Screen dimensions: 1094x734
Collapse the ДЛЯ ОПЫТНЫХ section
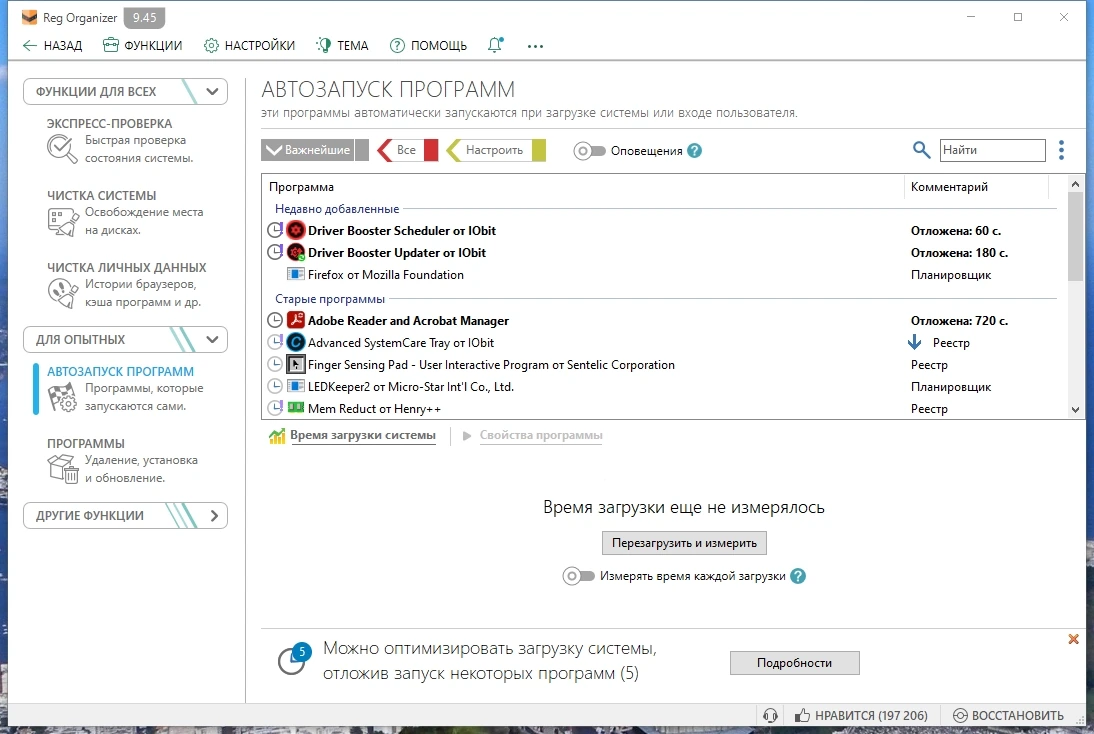212,340
